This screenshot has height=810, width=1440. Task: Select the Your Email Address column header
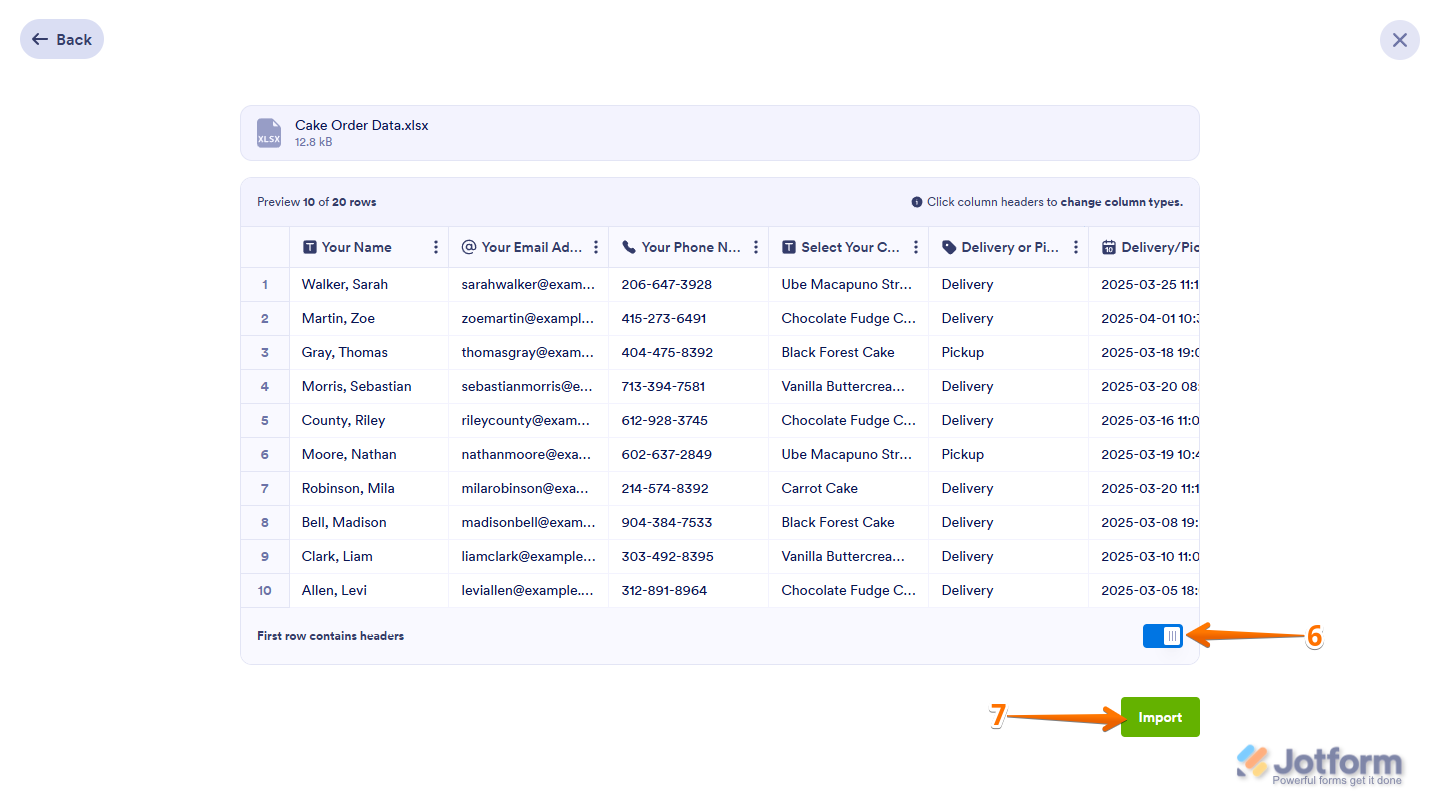(x=529, y=247)
